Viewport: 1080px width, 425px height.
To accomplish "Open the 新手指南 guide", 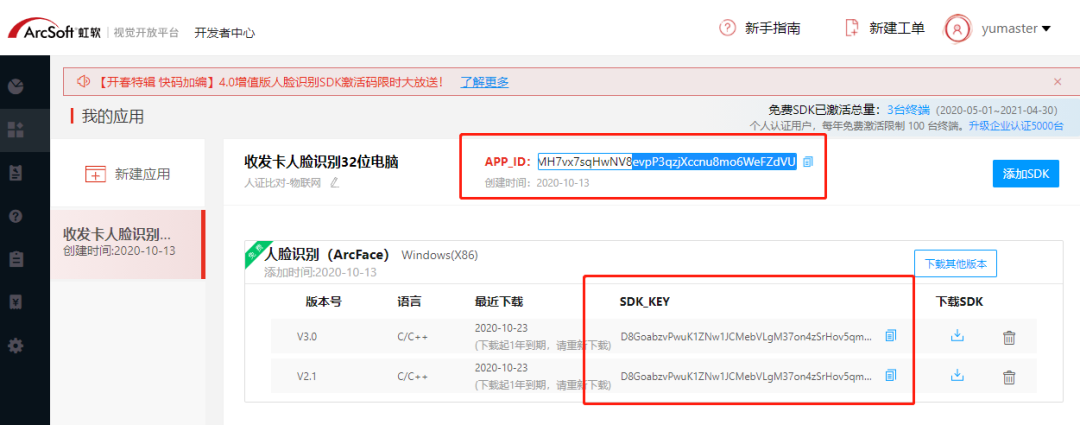I will [773, 28].
